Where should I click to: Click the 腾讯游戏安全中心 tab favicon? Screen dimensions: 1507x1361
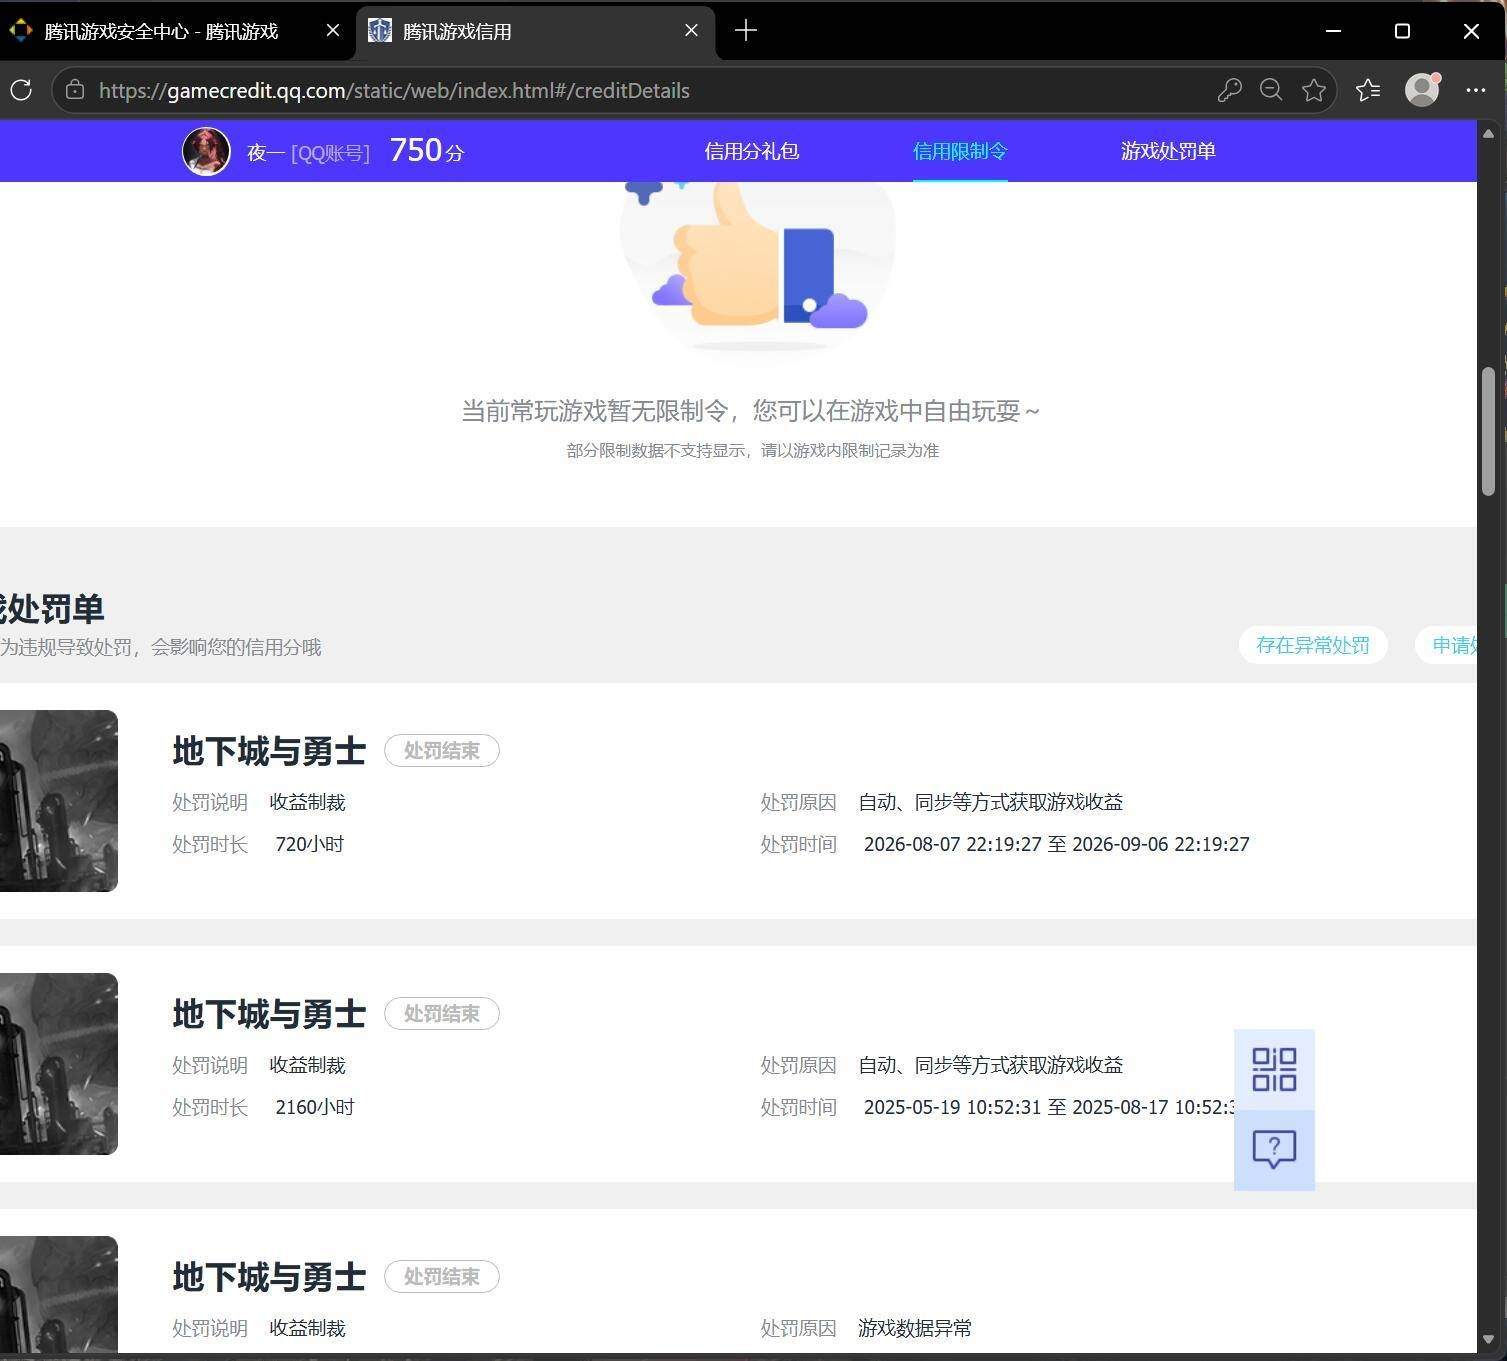pos(20,31)
